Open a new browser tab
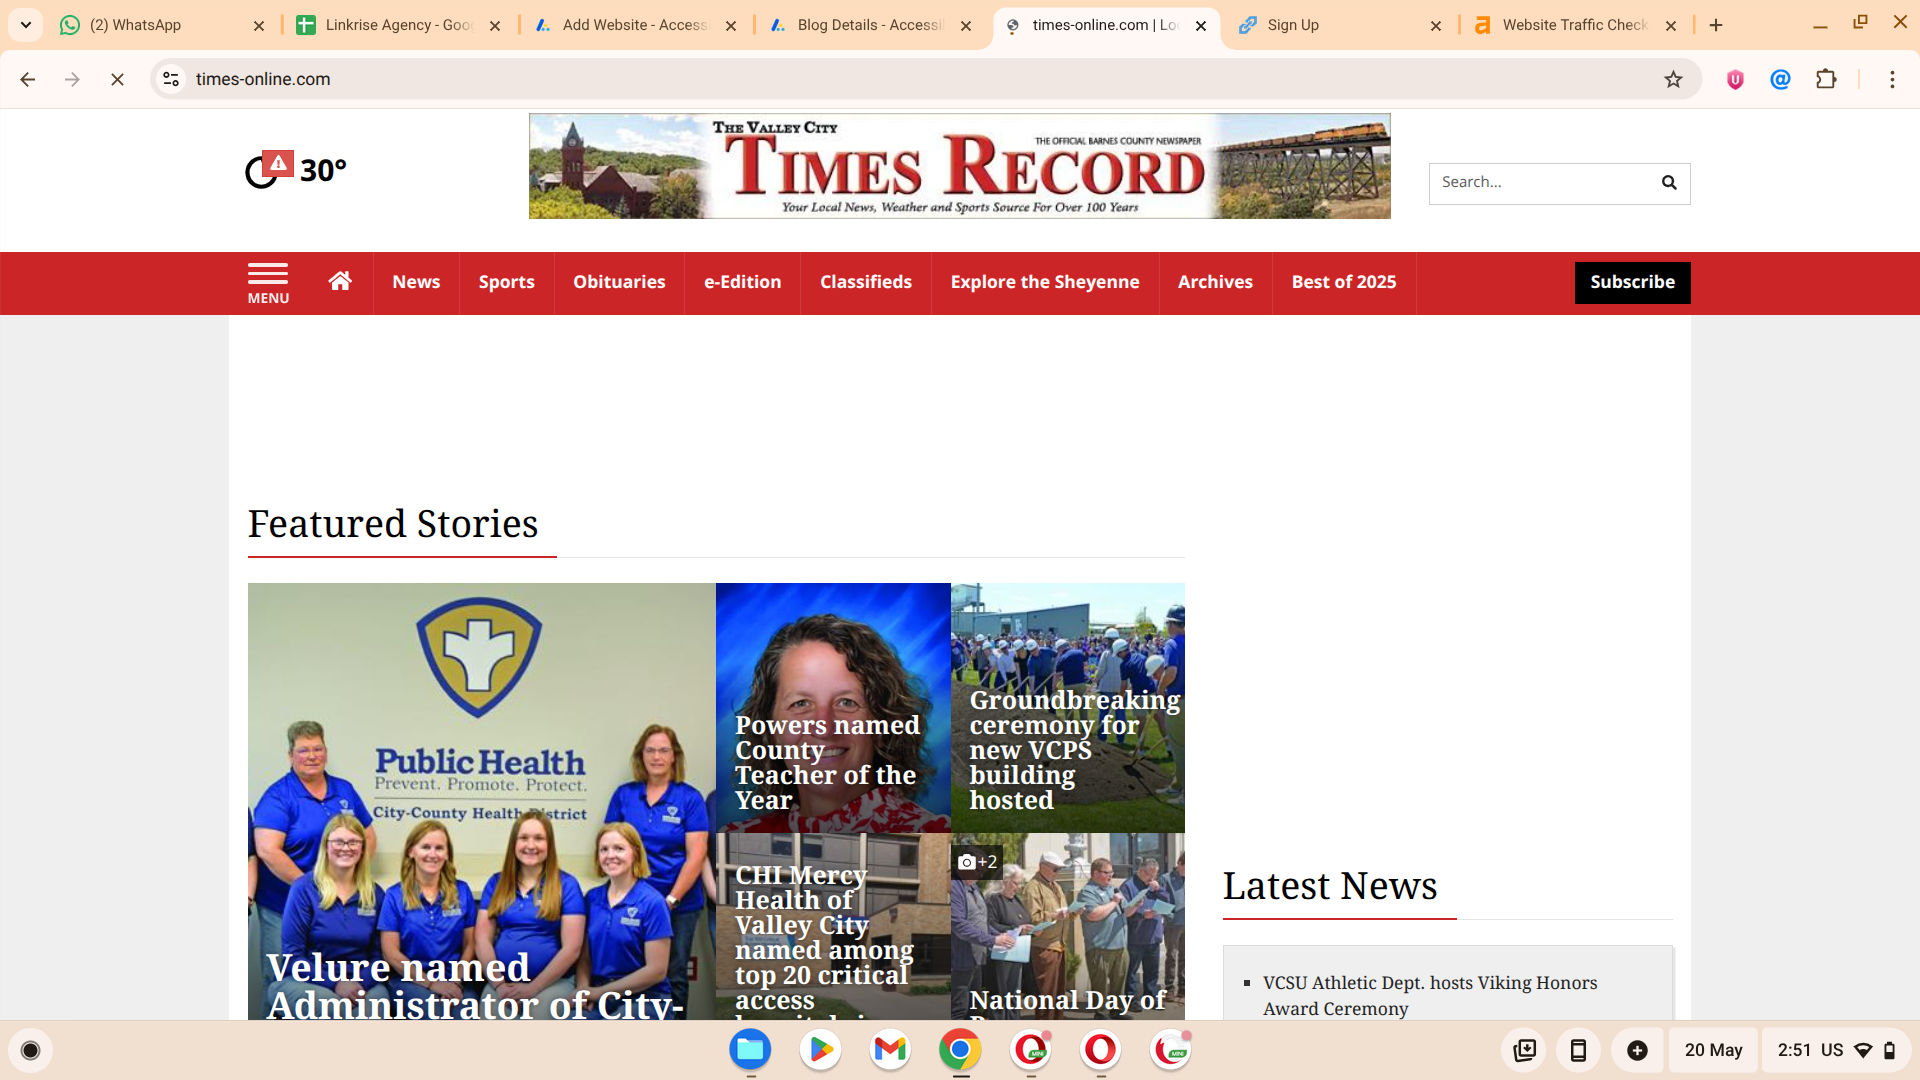This screenshot has height=1080, width=1920. 1716,25
